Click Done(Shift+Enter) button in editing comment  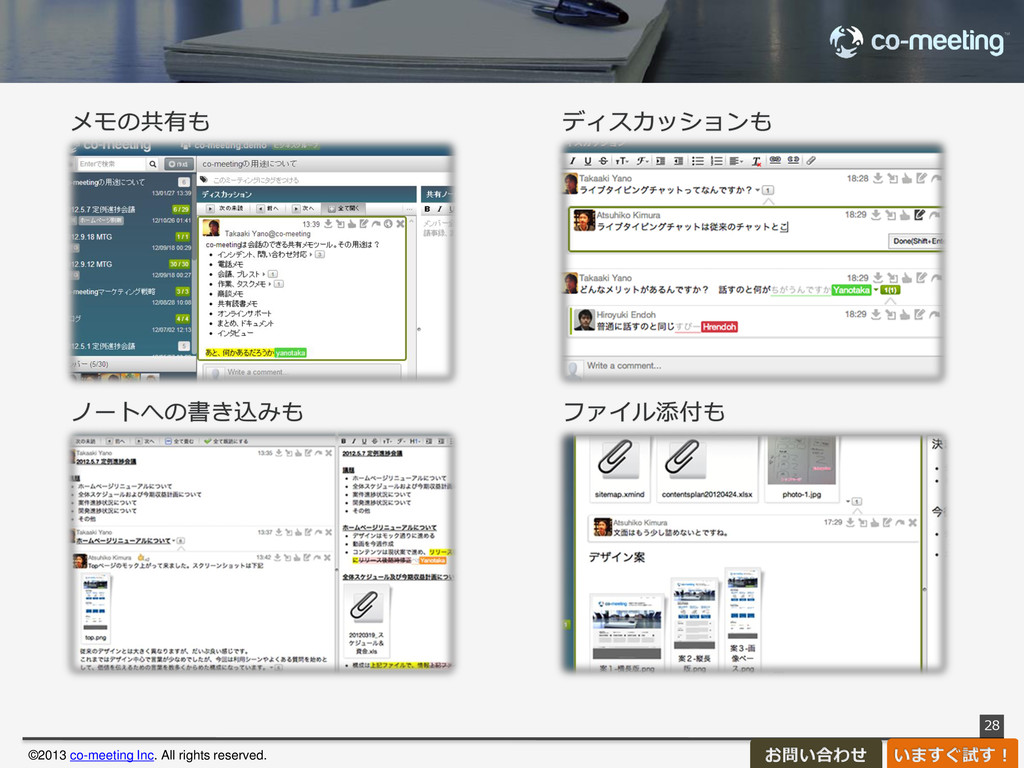(917, 241)
